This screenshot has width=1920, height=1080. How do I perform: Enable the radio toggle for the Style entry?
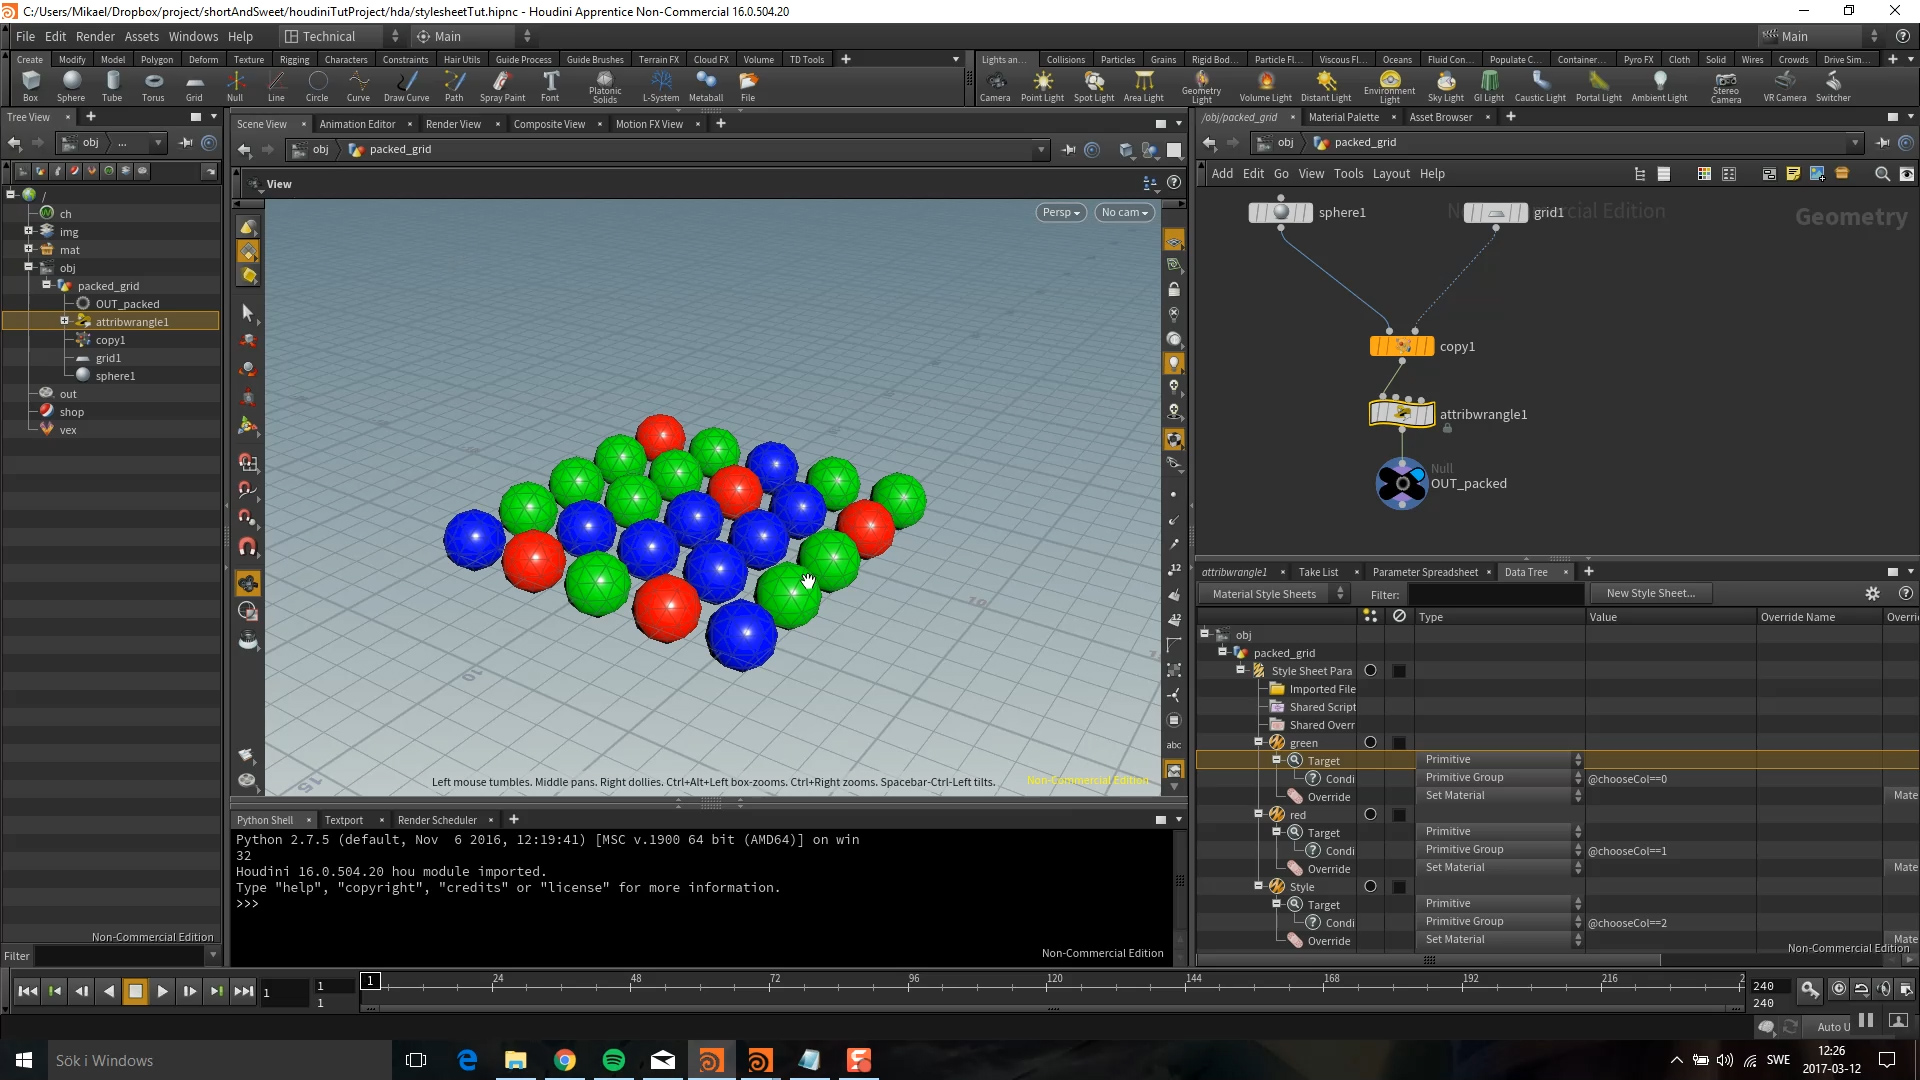(x=1371, y=885)
